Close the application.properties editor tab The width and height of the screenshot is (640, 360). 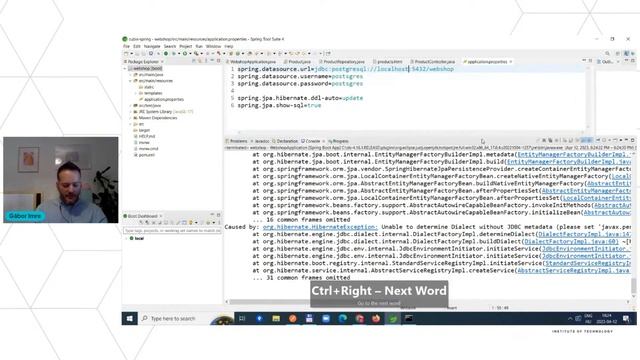tap(511, 62)
